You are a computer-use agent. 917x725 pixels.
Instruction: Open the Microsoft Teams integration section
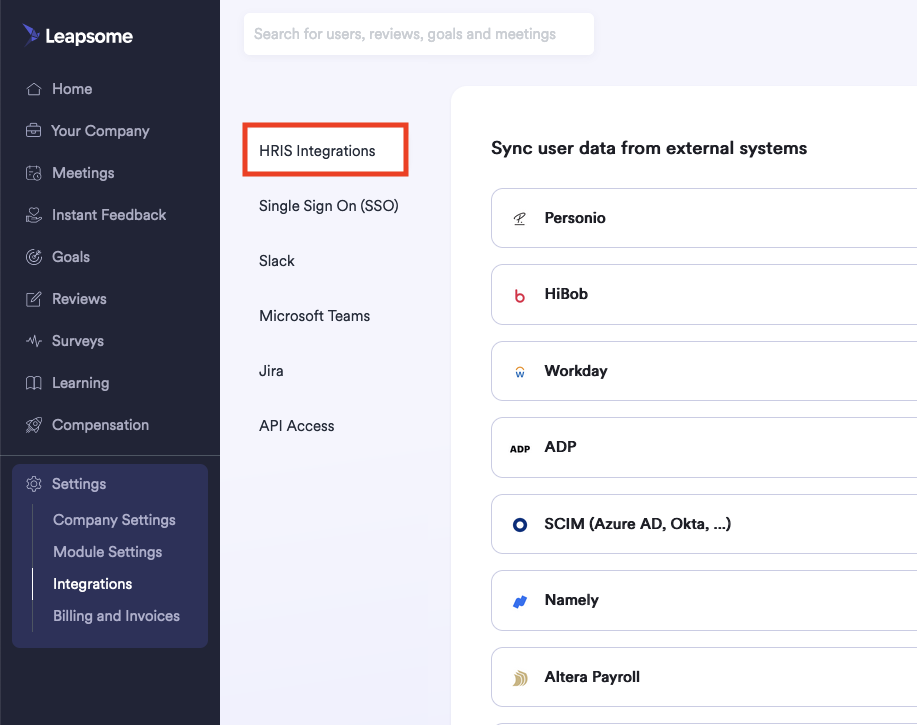click(314, 315)
